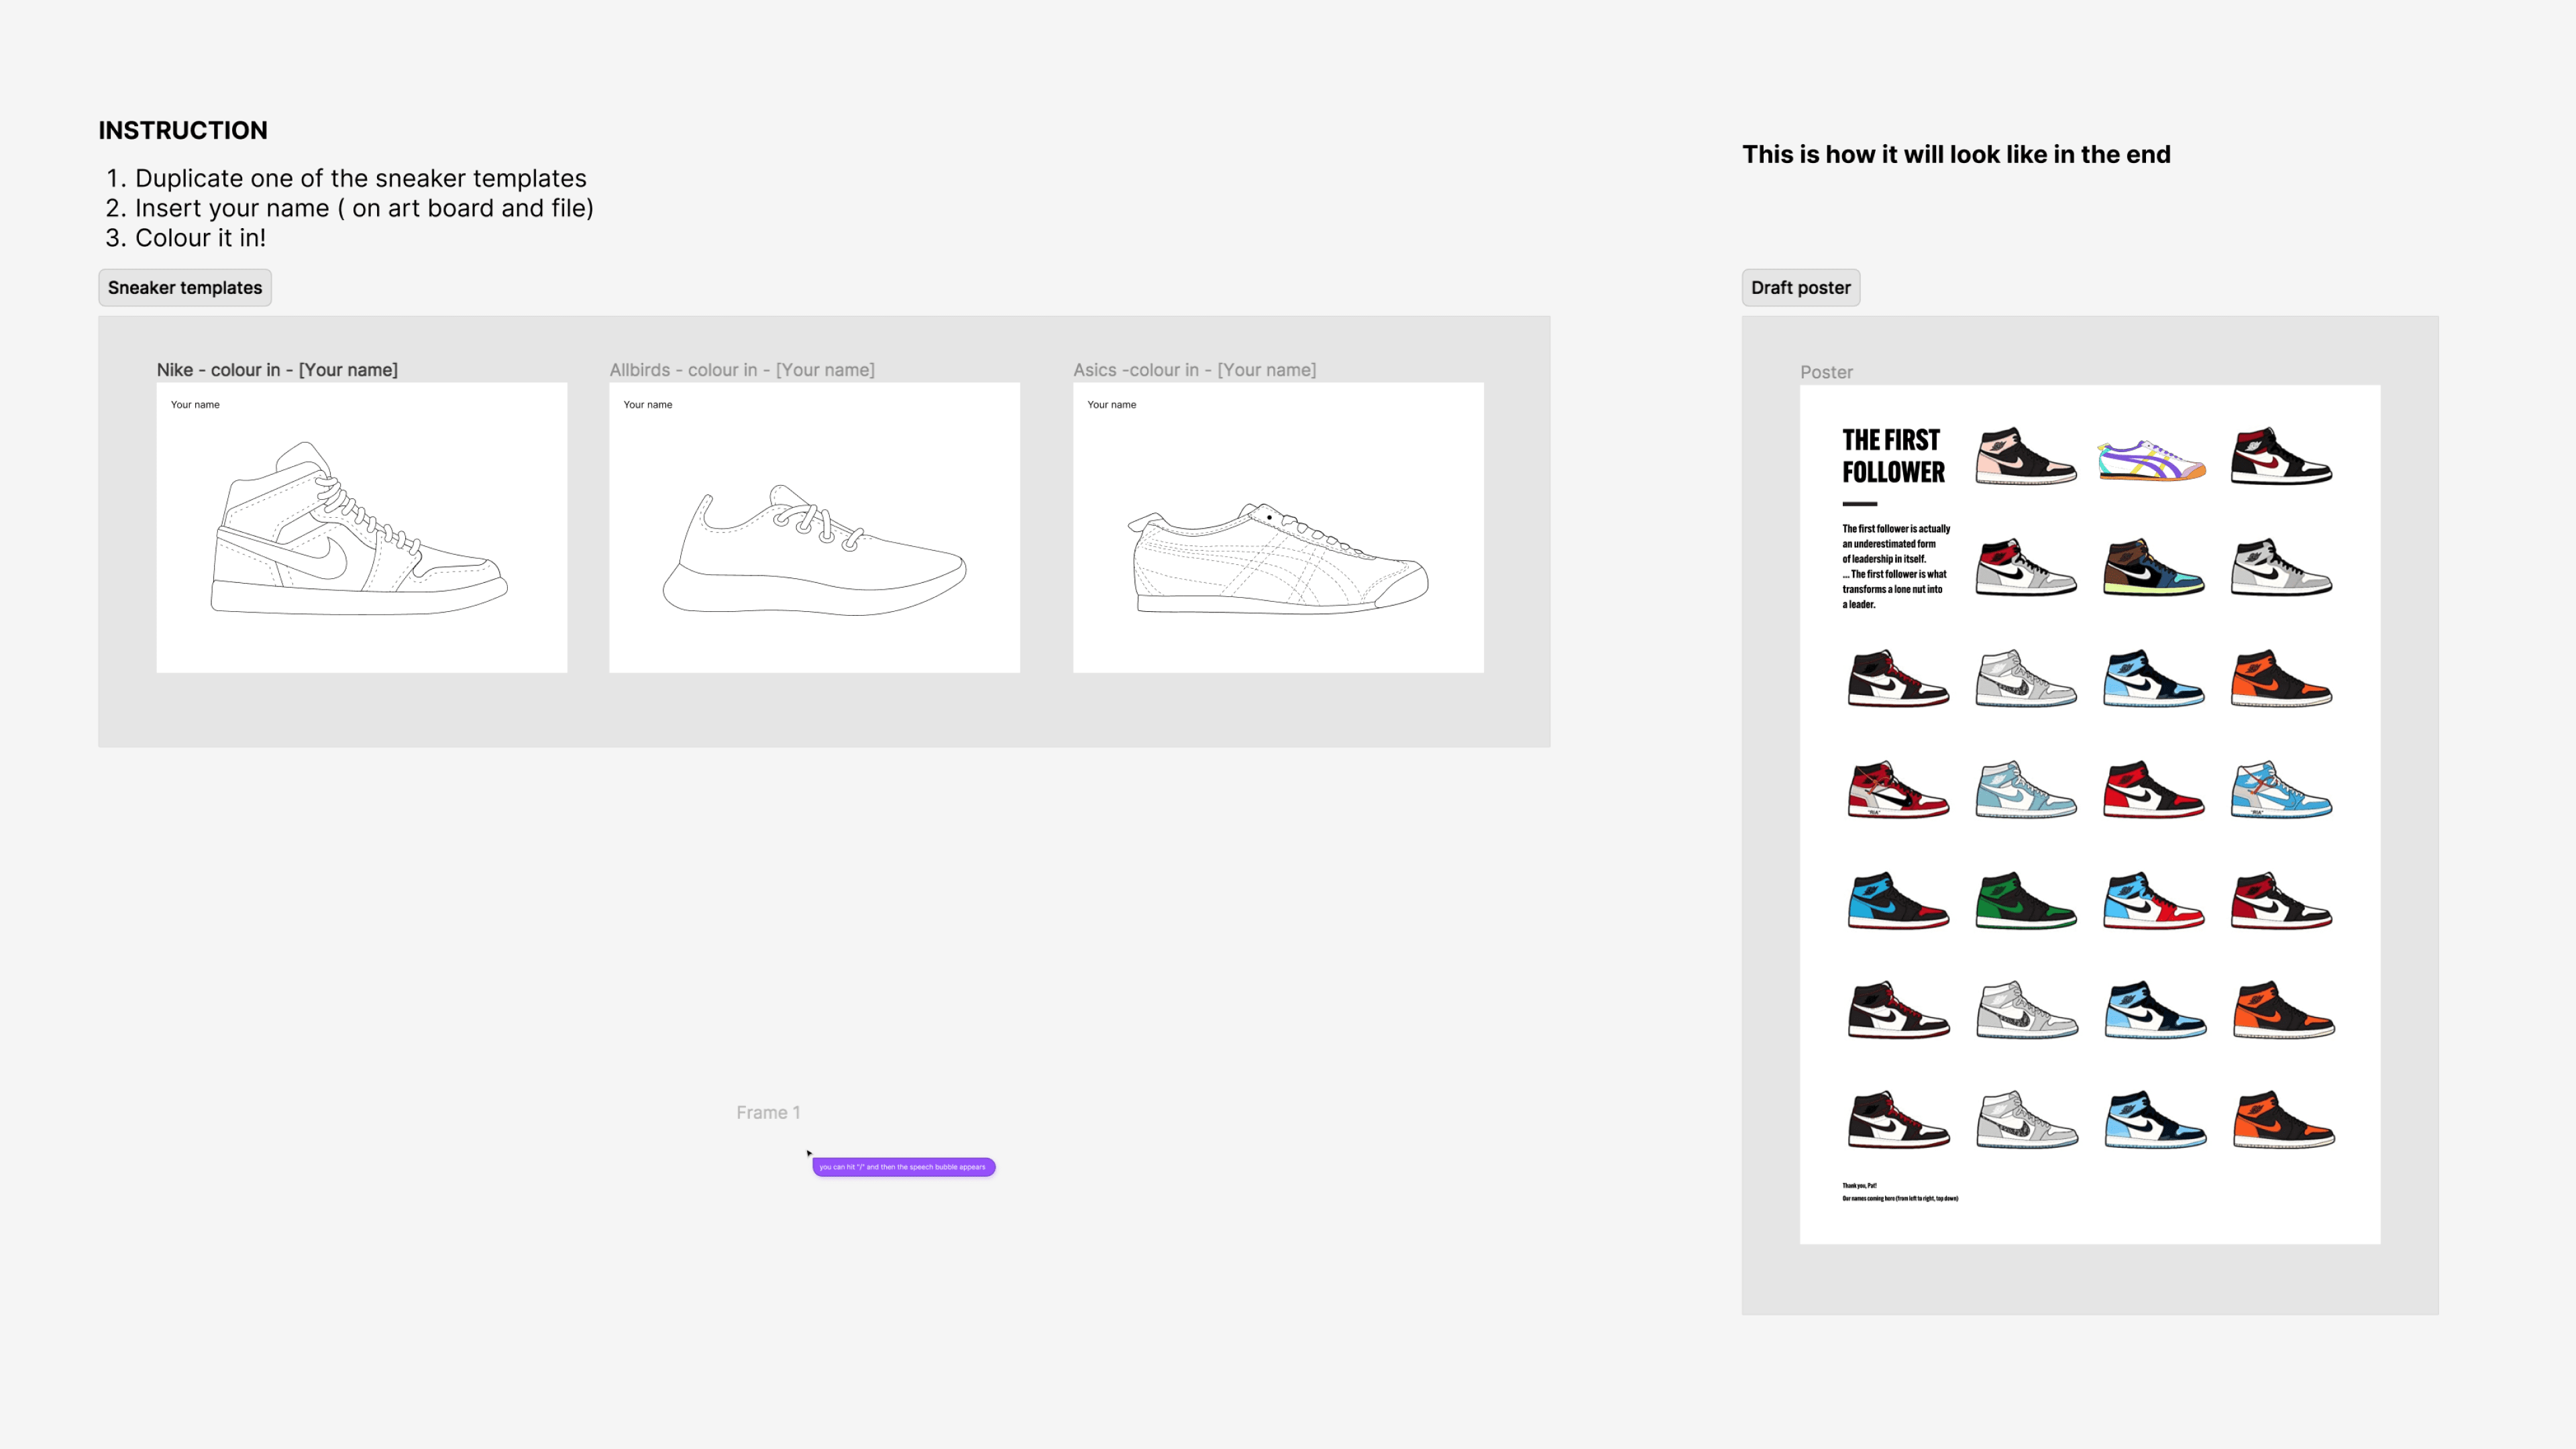Screen dimensions: 2576x1449
Task: Click the INSTRUCTION heading text
Action: [183, 131]
